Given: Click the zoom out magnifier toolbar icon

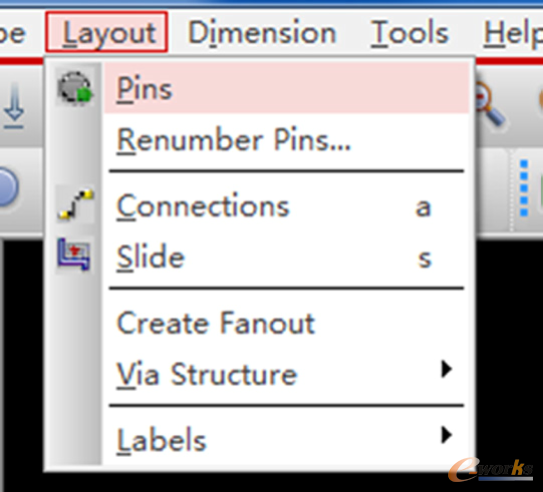Looking at the screenshot, I should click(x=490, y=104).
